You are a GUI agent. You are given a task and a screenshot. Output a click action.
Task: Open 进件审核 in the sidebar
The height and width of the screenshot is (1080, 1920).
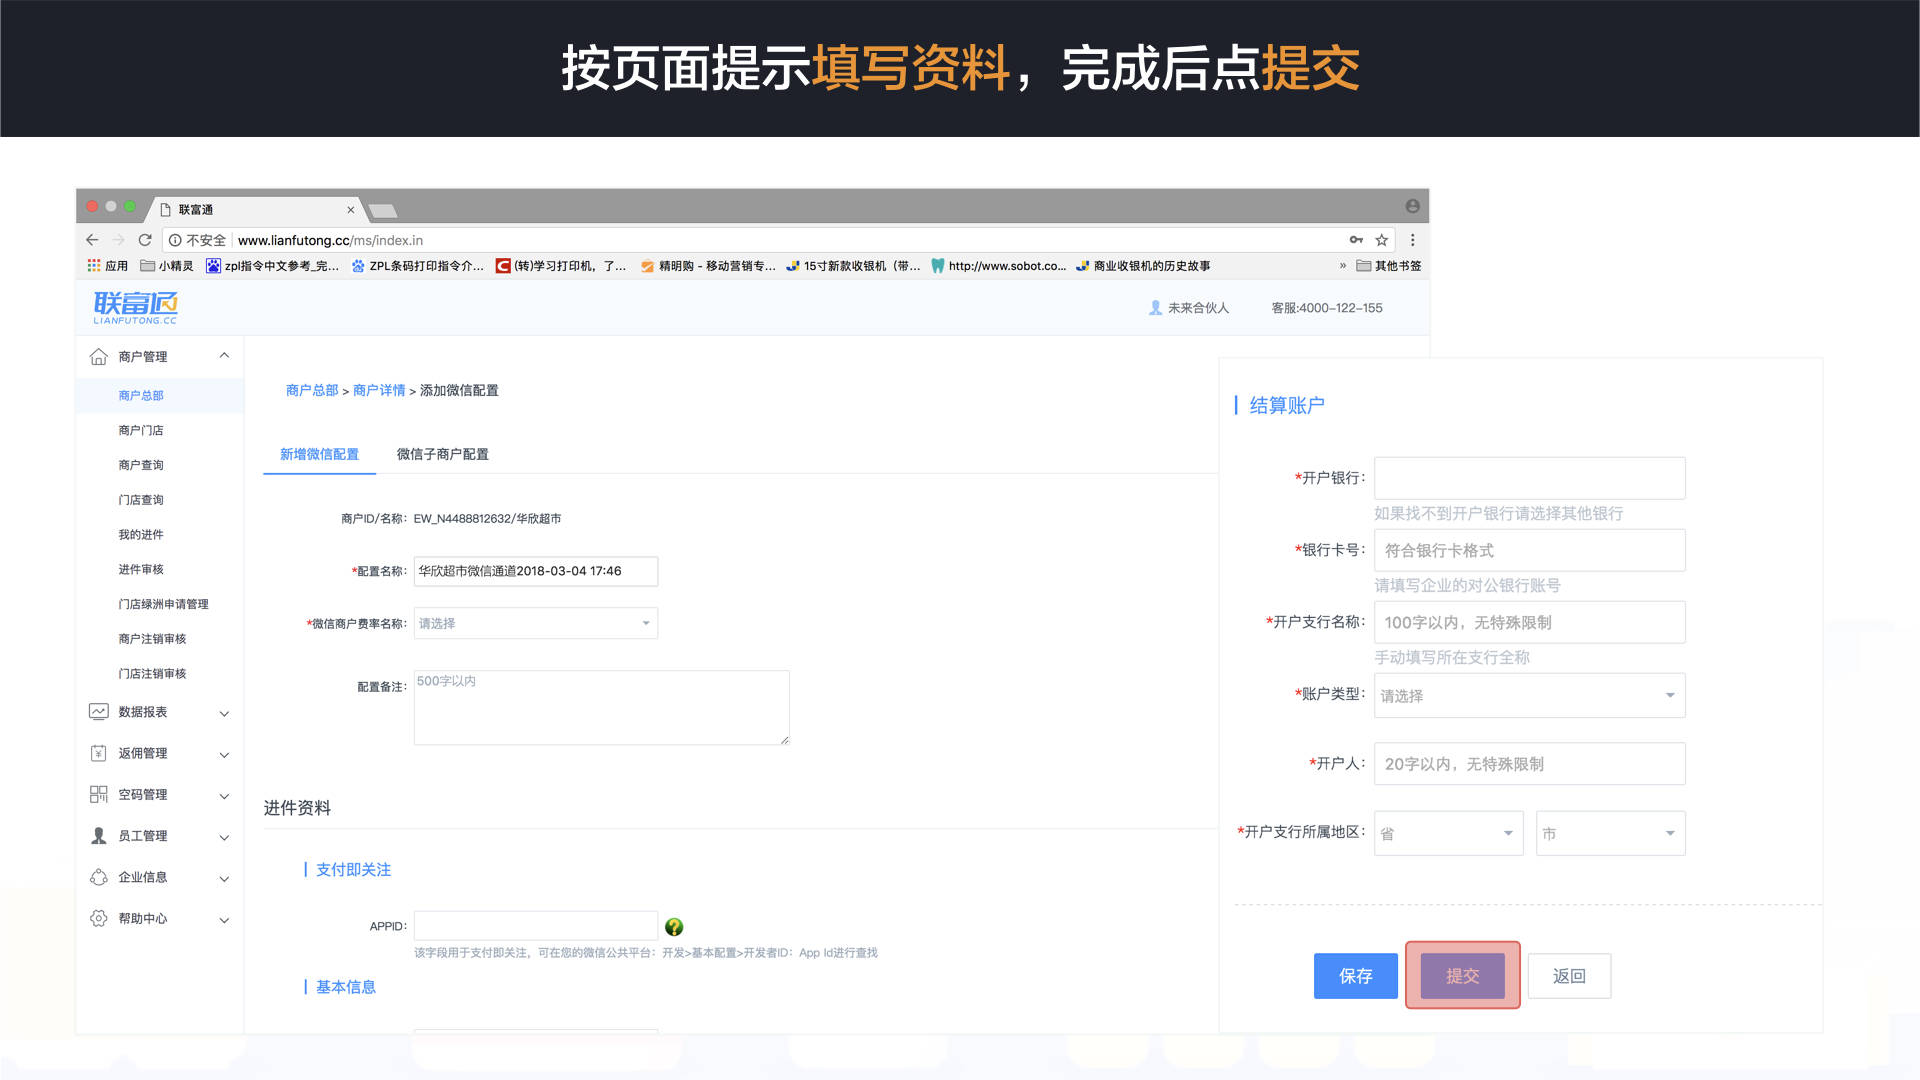tap(141, 569)
